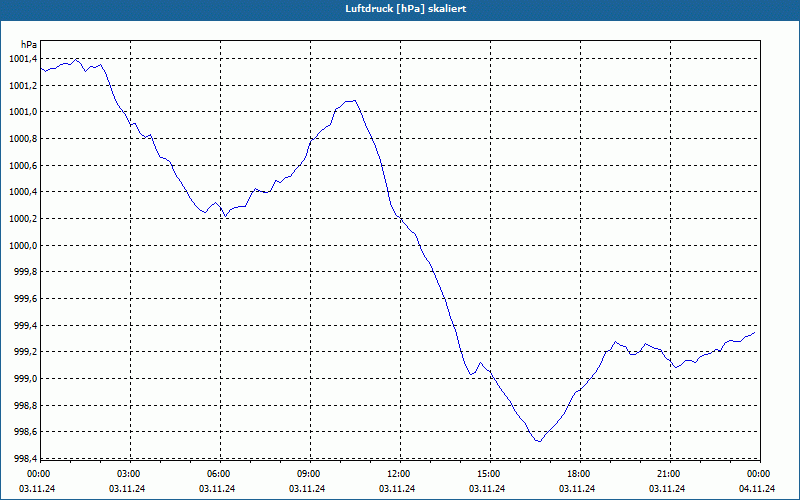Select the y-axis value "999,6"
Screen dimensions: 800x500
point(25,299)
